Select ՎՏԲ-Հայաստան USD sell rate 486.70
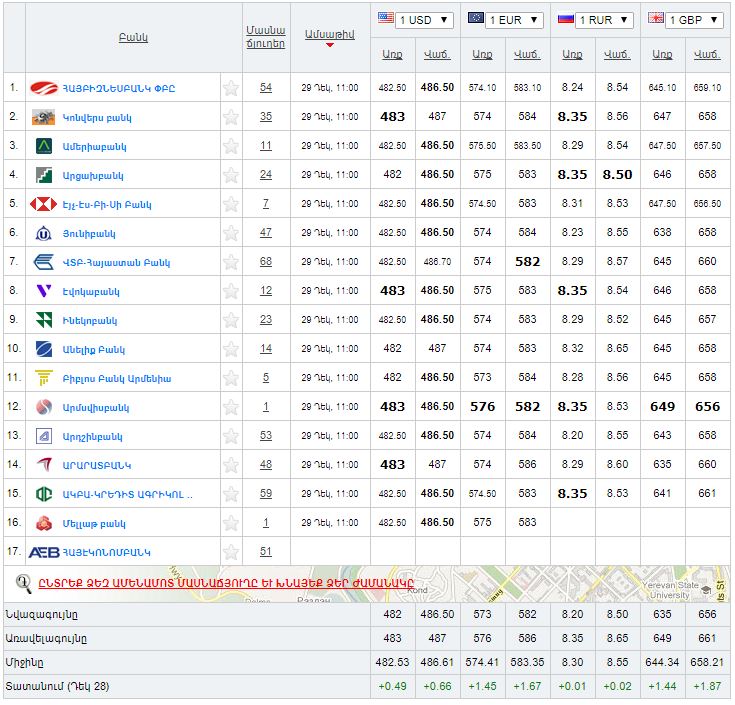Image resolution: width=735 pixels, height=705 pixels. click(x=437, y=262)
